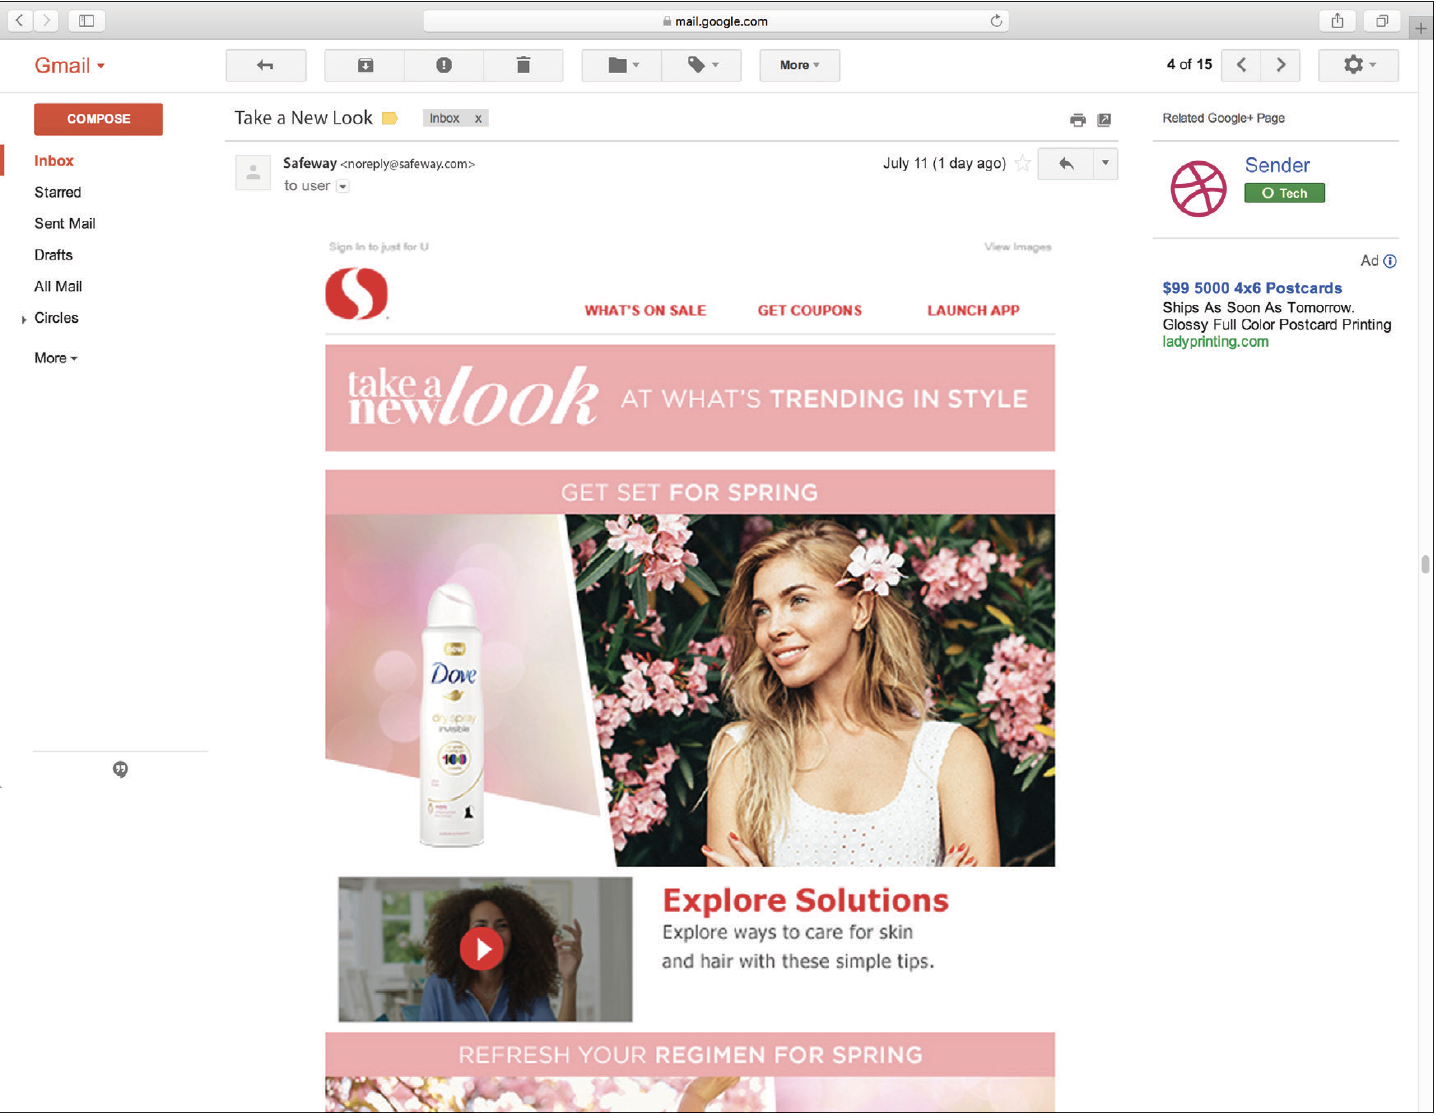
Task: Open the More actions toolbar menu
Action: [799, 65]
